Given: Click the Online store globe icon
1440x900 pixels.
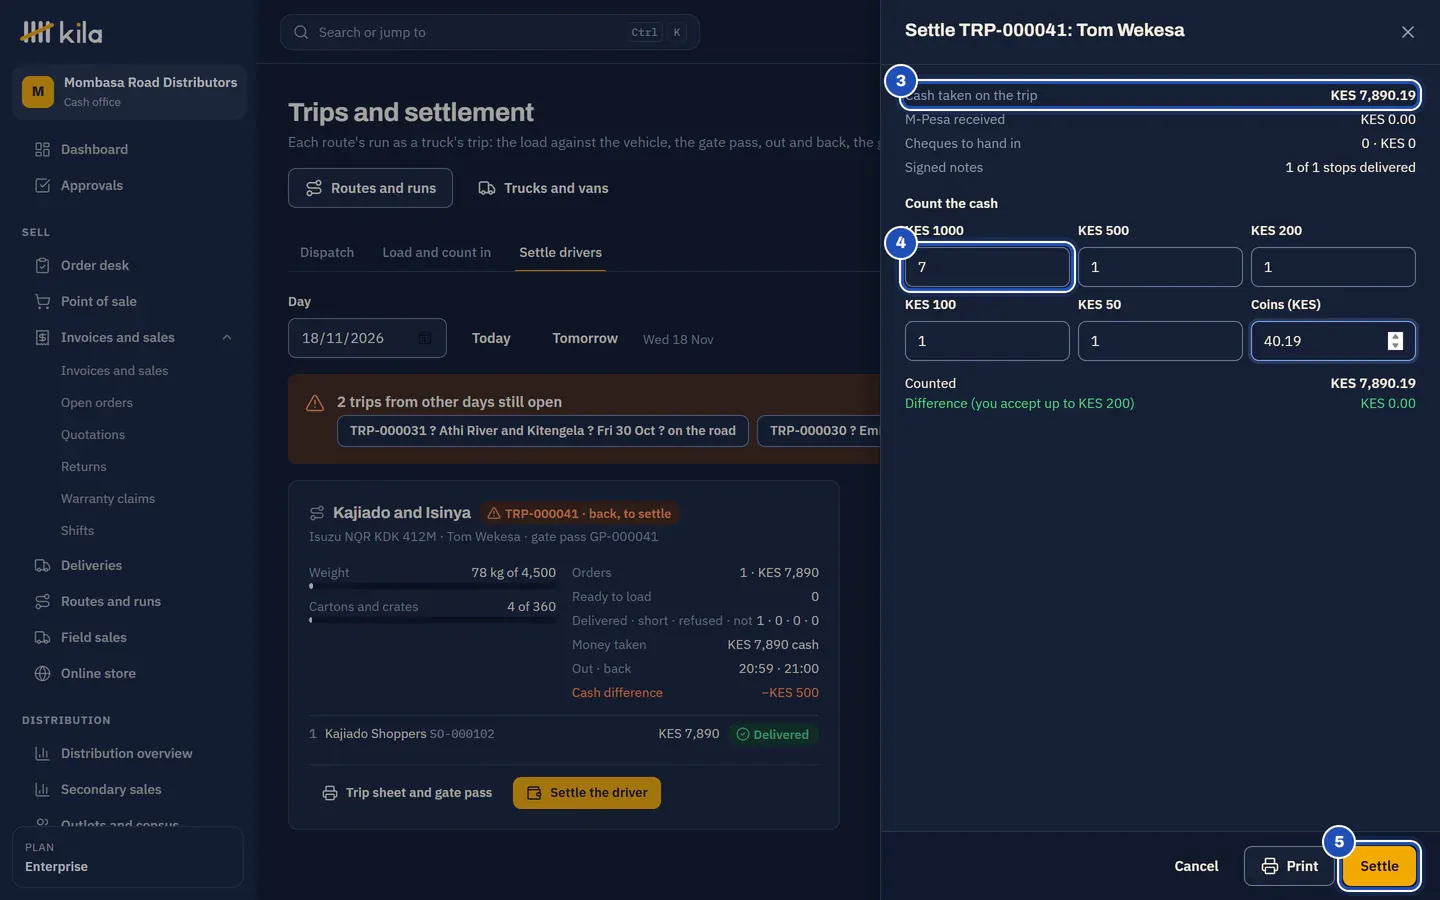Looking at the screenshot, I should (42, 673).
